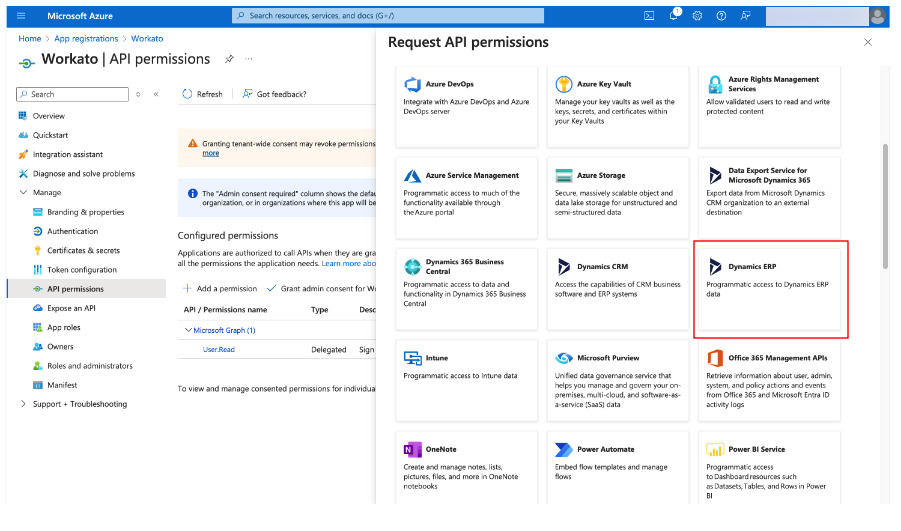Image resolution: width=901 pixels, height=531 pixels.
Task: Open the hamburger portal menu
Action: coord(22,16)
